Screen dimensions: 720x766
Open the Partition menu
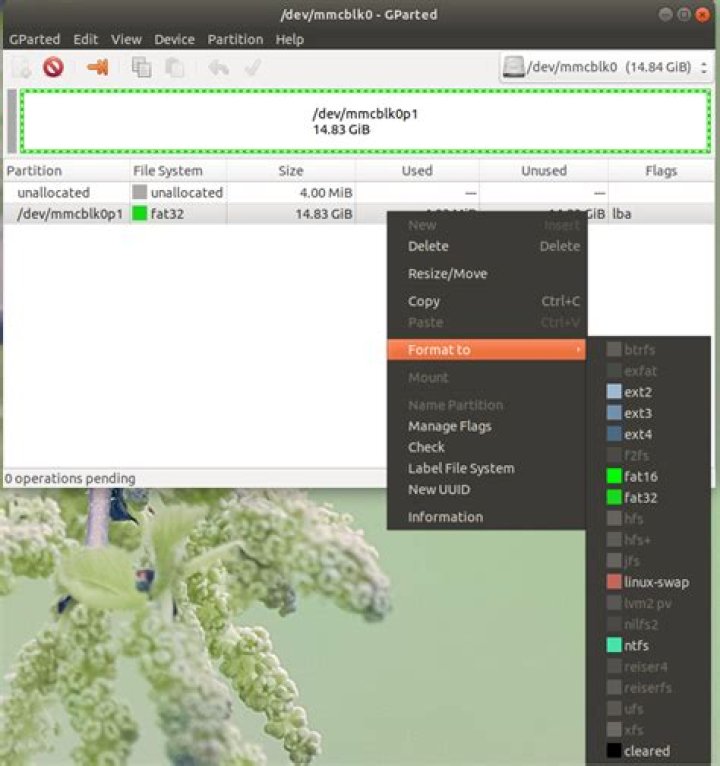pyautogui.click(x=235, y=39)
